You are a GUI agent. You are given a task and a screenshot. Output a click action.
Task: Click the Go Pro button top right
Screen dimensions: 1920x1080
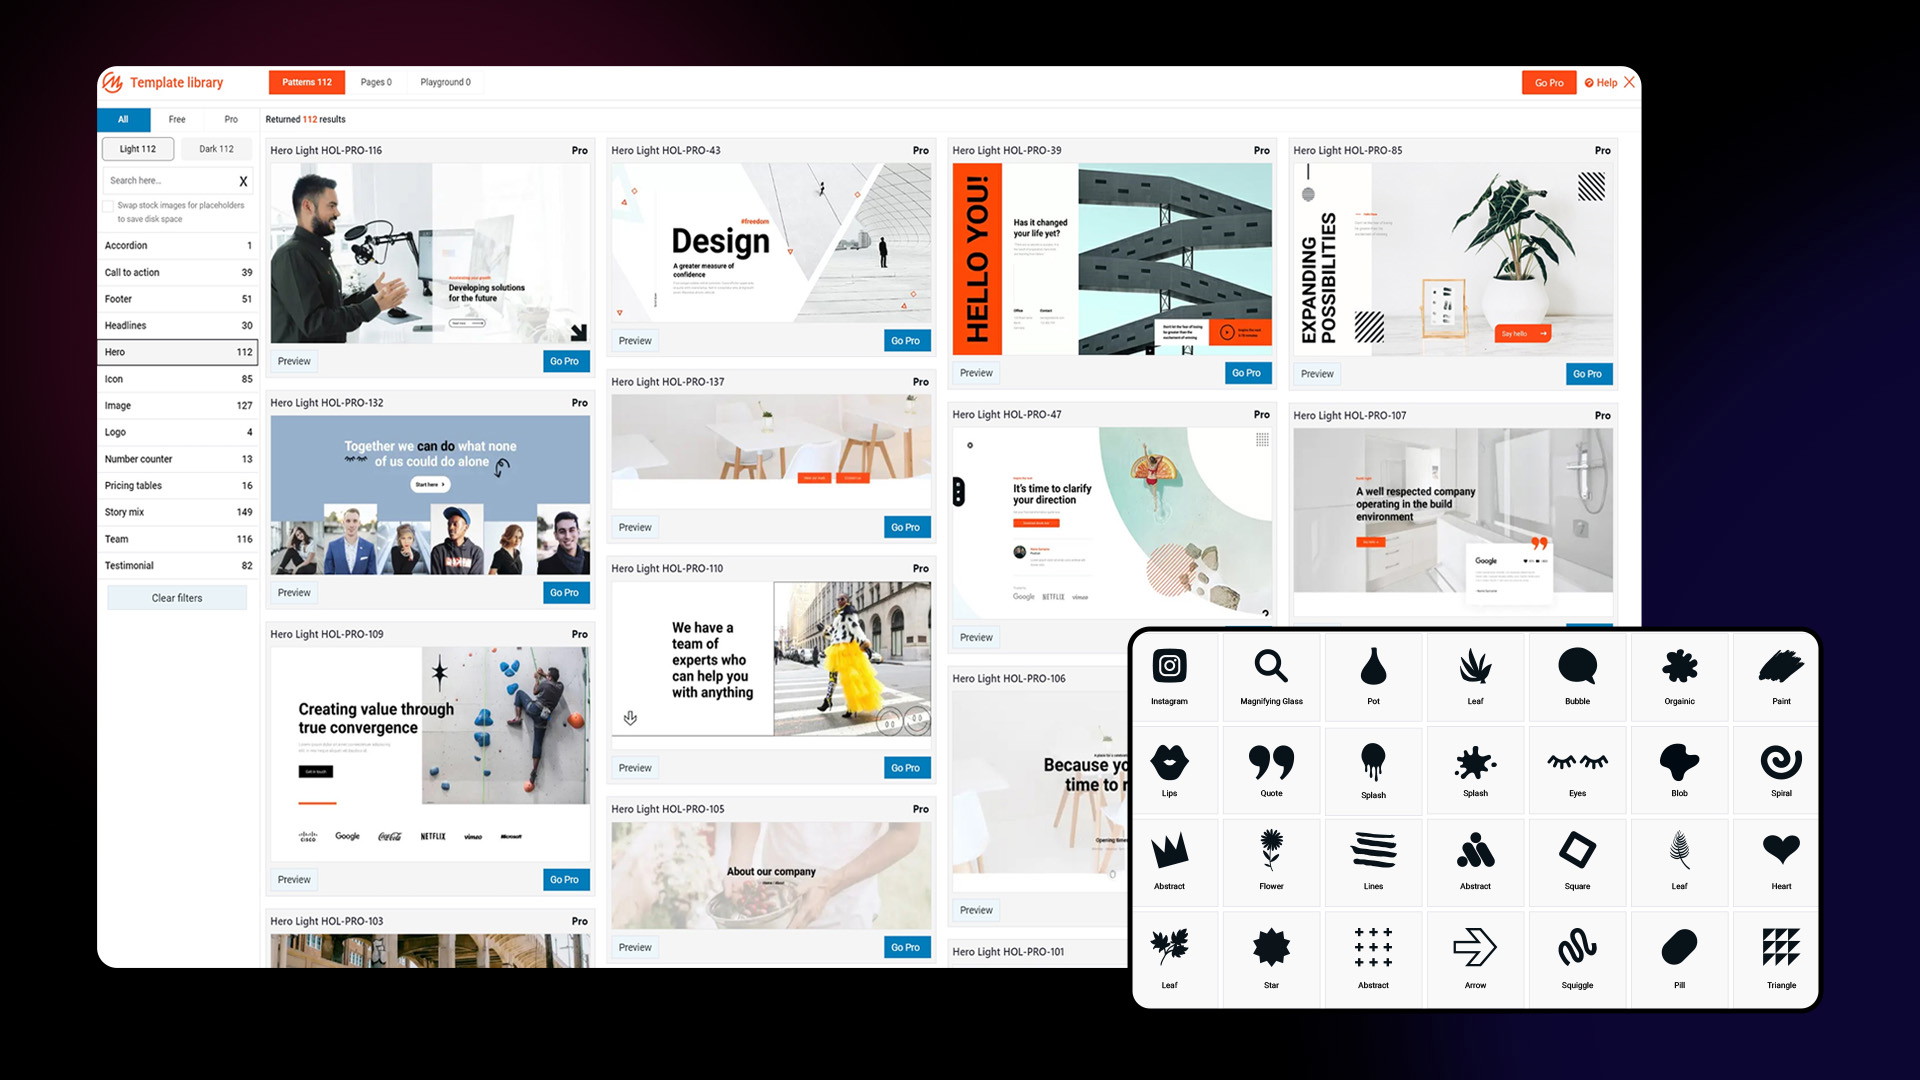click(1548, 80)
